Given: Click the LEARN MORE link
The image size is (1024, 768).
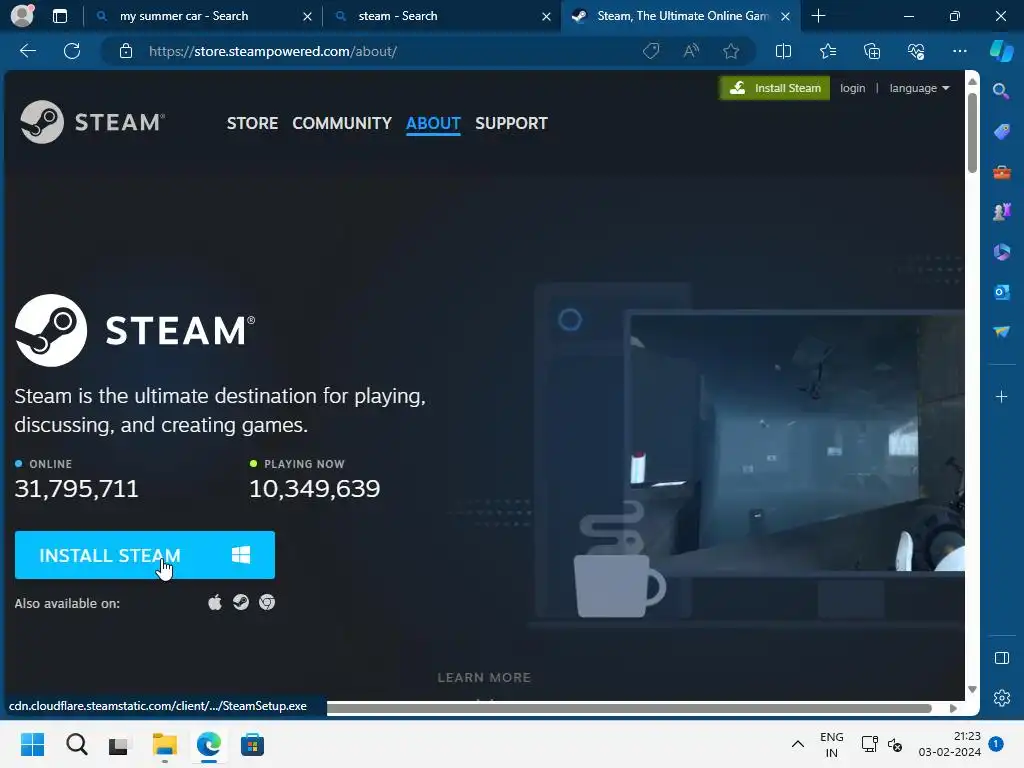Looking at the screenshot, I should (484, 677).
